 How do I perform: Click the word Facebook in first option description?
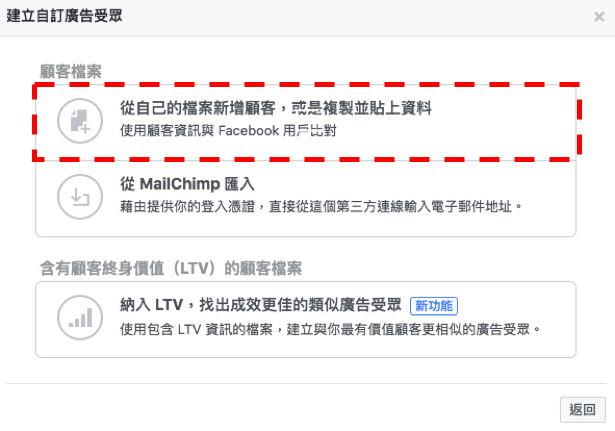(x=248, y=131)
